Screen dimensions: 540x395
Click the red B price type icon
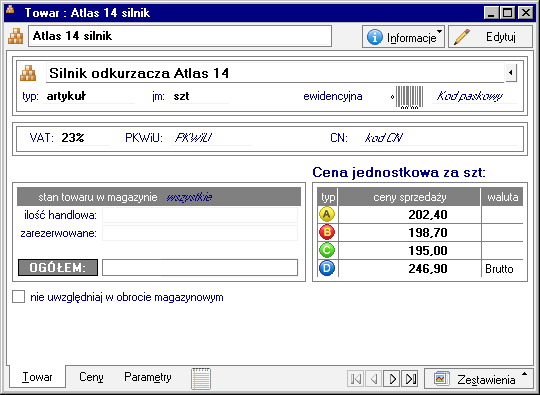tap(327, 232)
